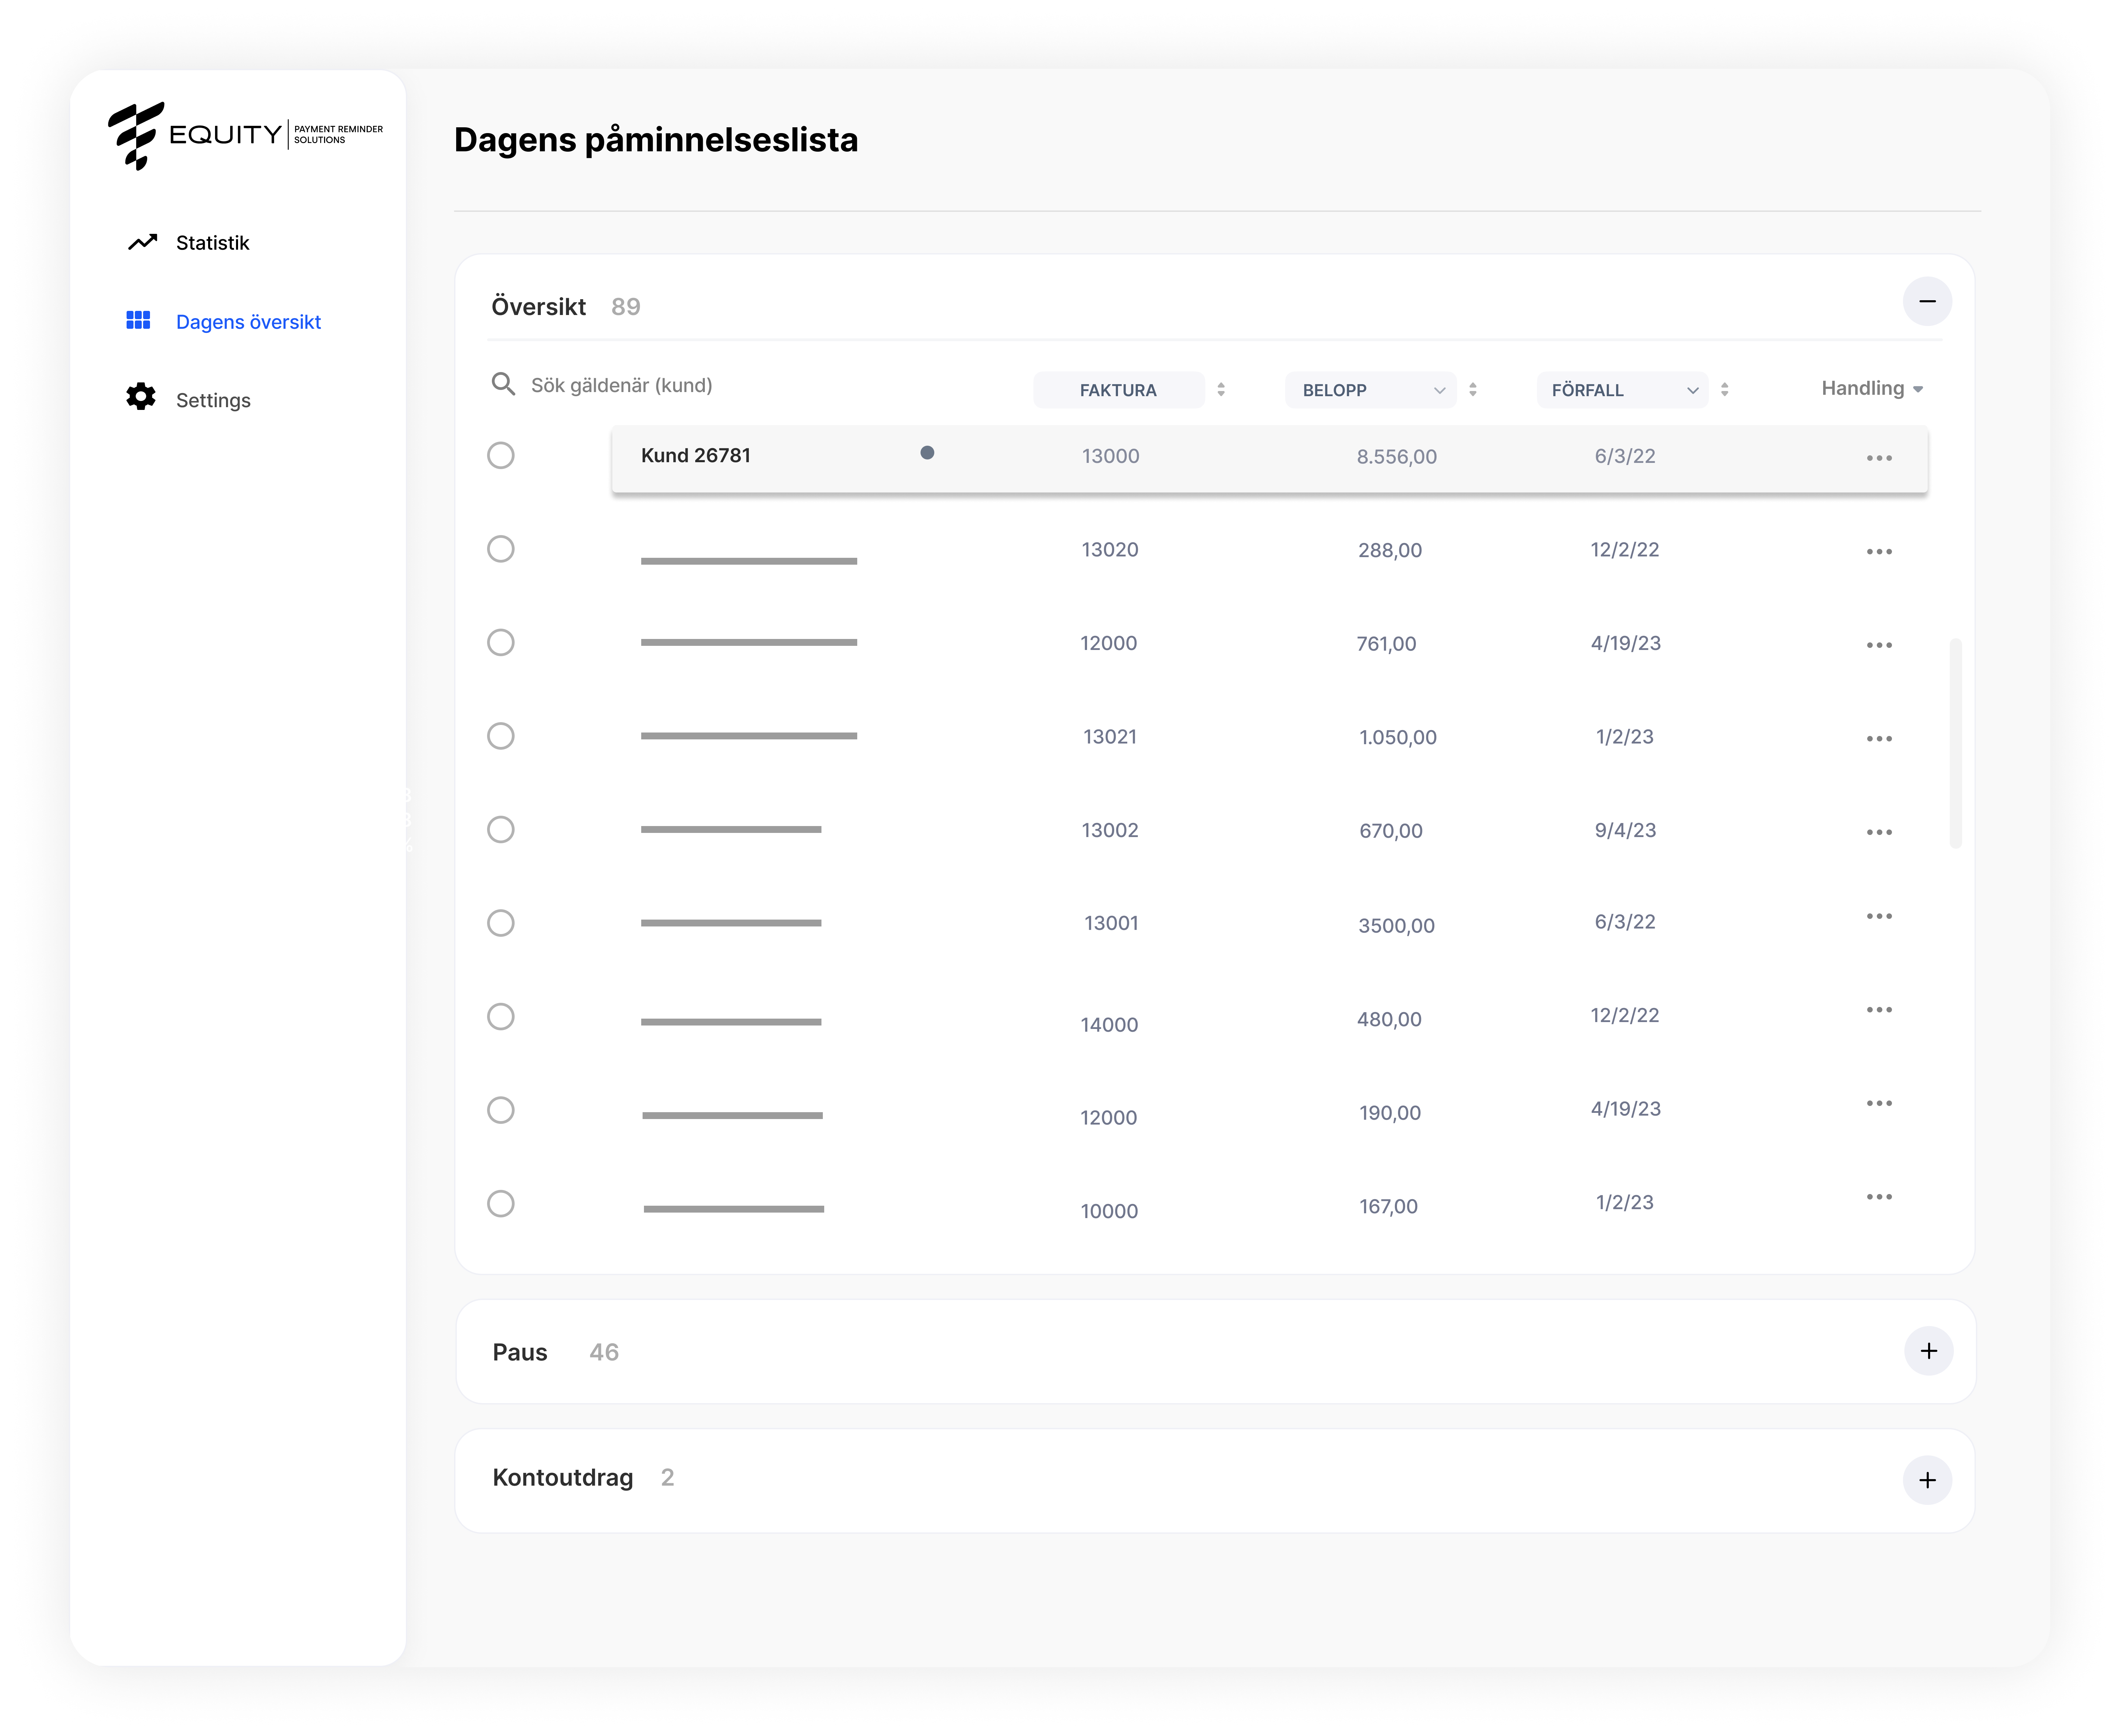Click the amount 3500,00
Screen dimensions: 2119x1736
pos(1396,926)
